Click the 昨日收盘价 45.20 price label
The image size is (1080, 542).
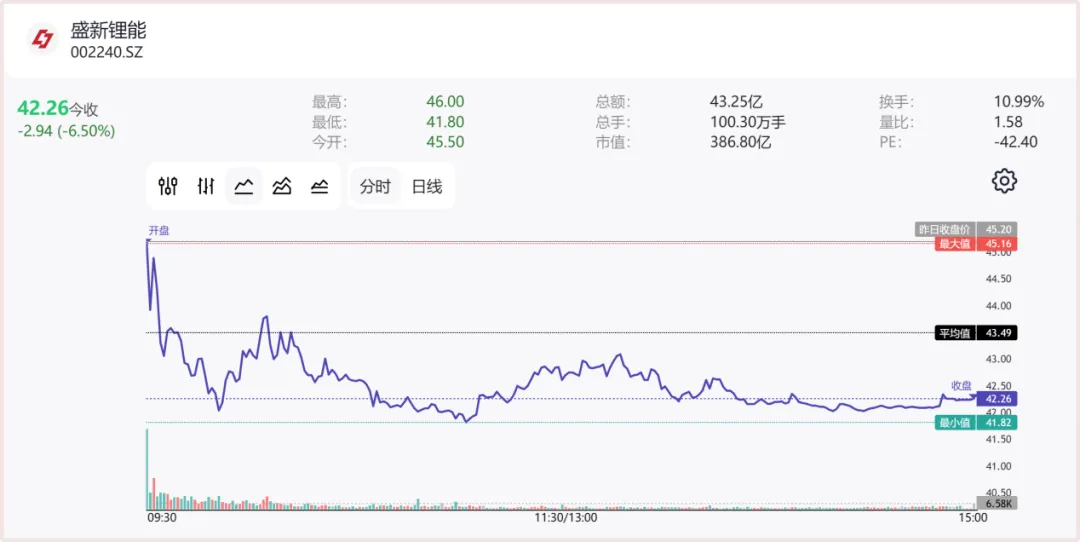(x=966, y=229)
